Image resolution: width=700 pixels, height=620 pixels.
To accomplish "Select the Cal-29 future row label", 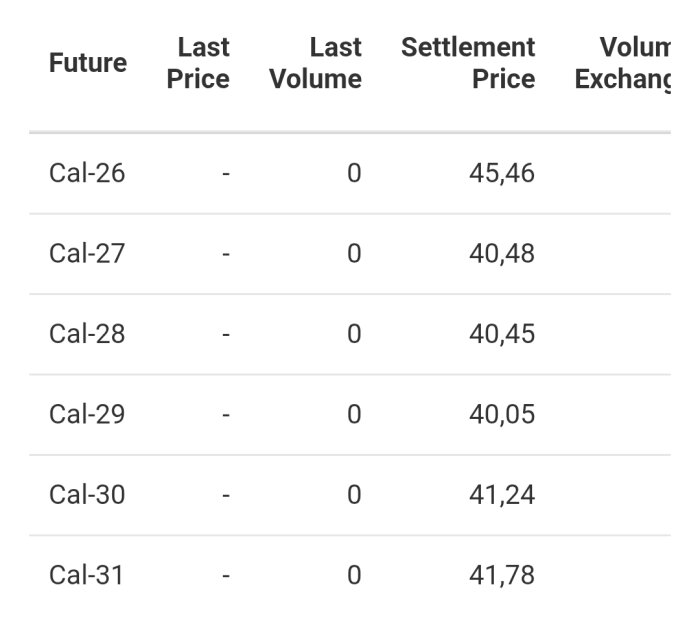I will [x=87, y=414].
